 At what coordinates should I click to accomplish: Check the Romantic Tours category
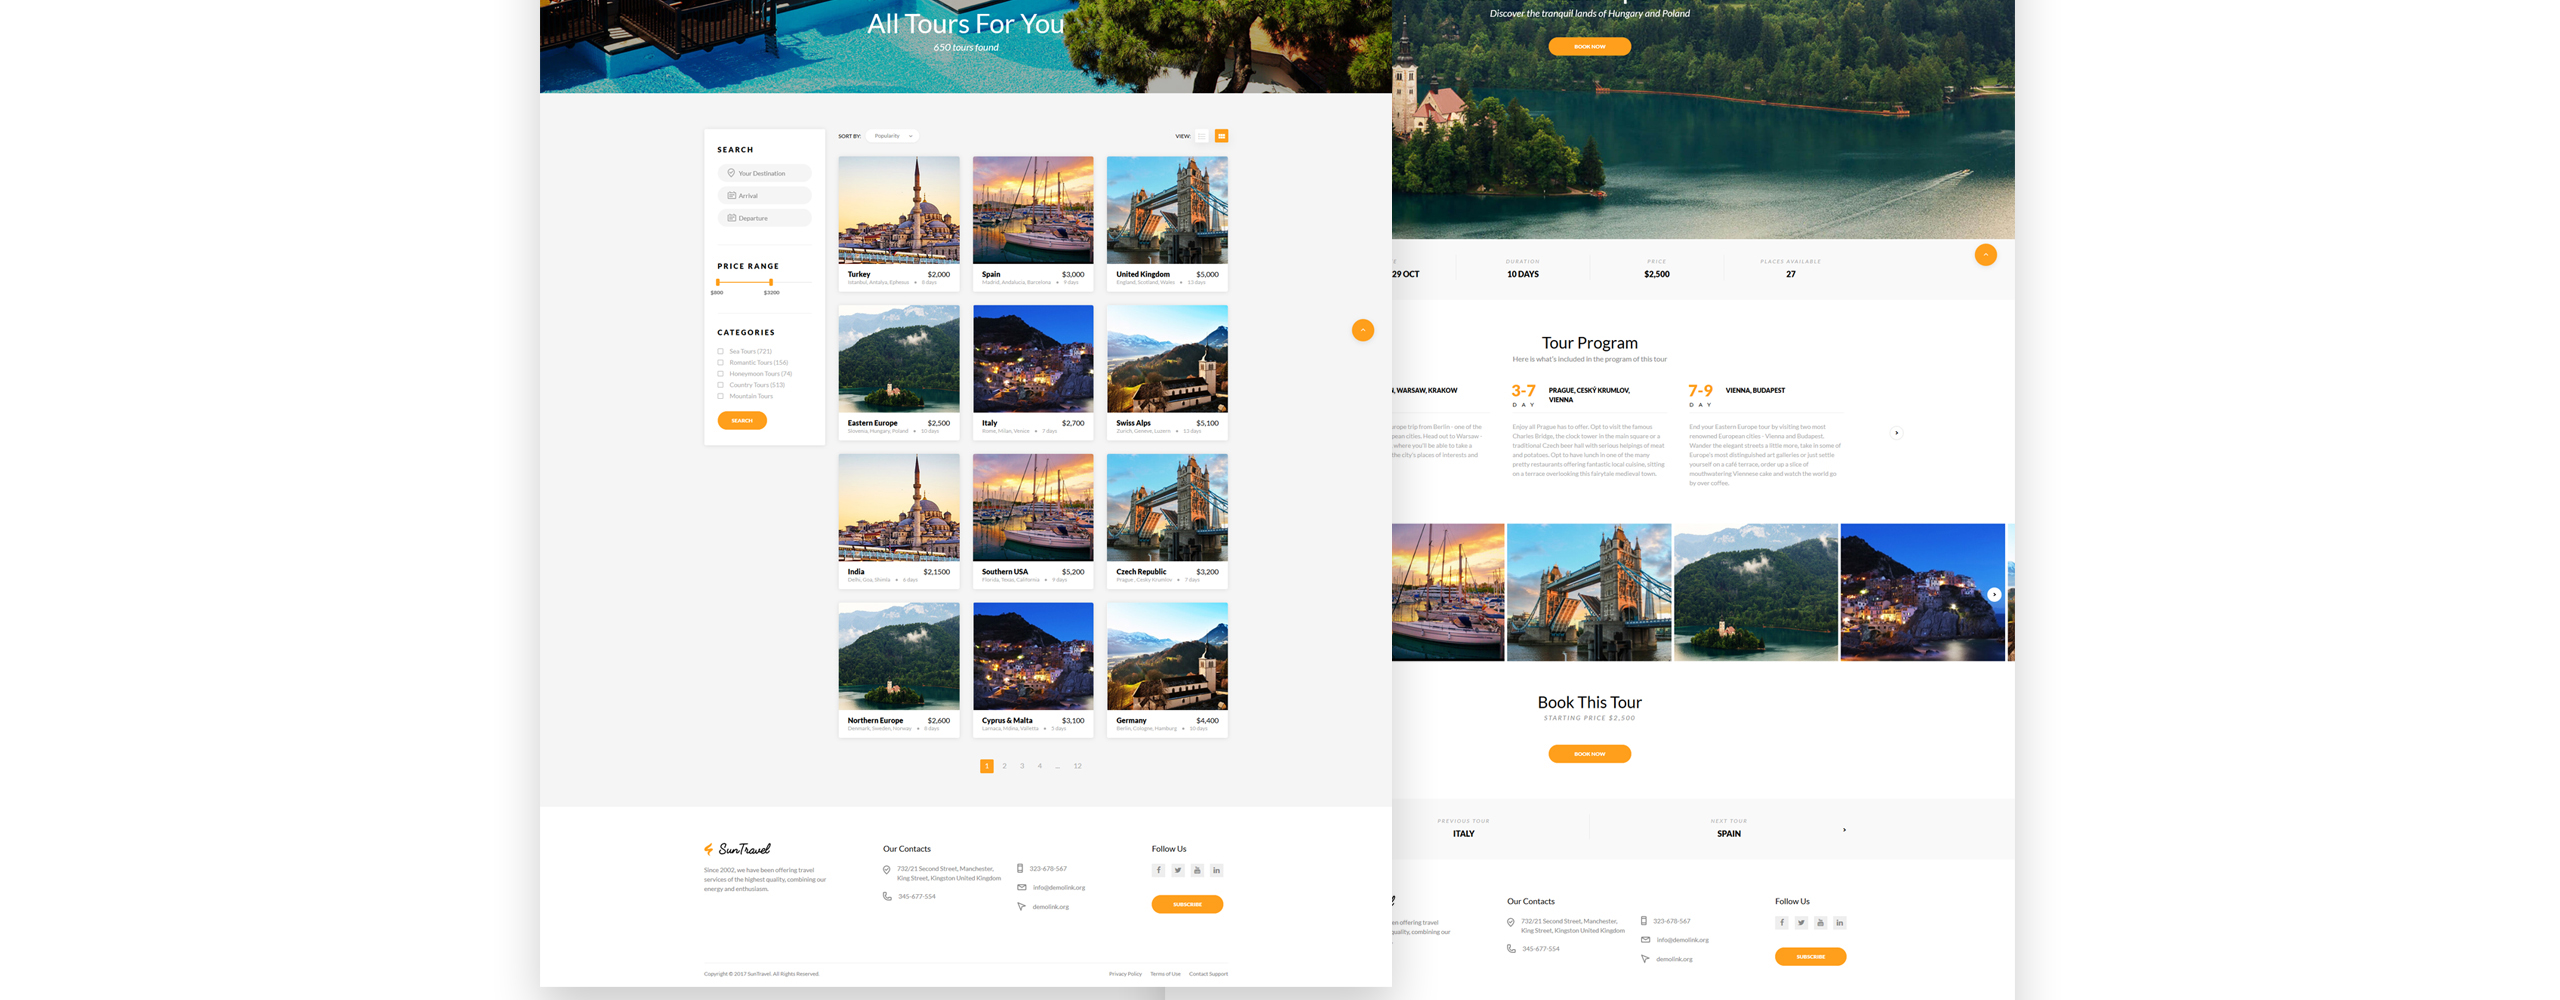click(x=720, y=362)
